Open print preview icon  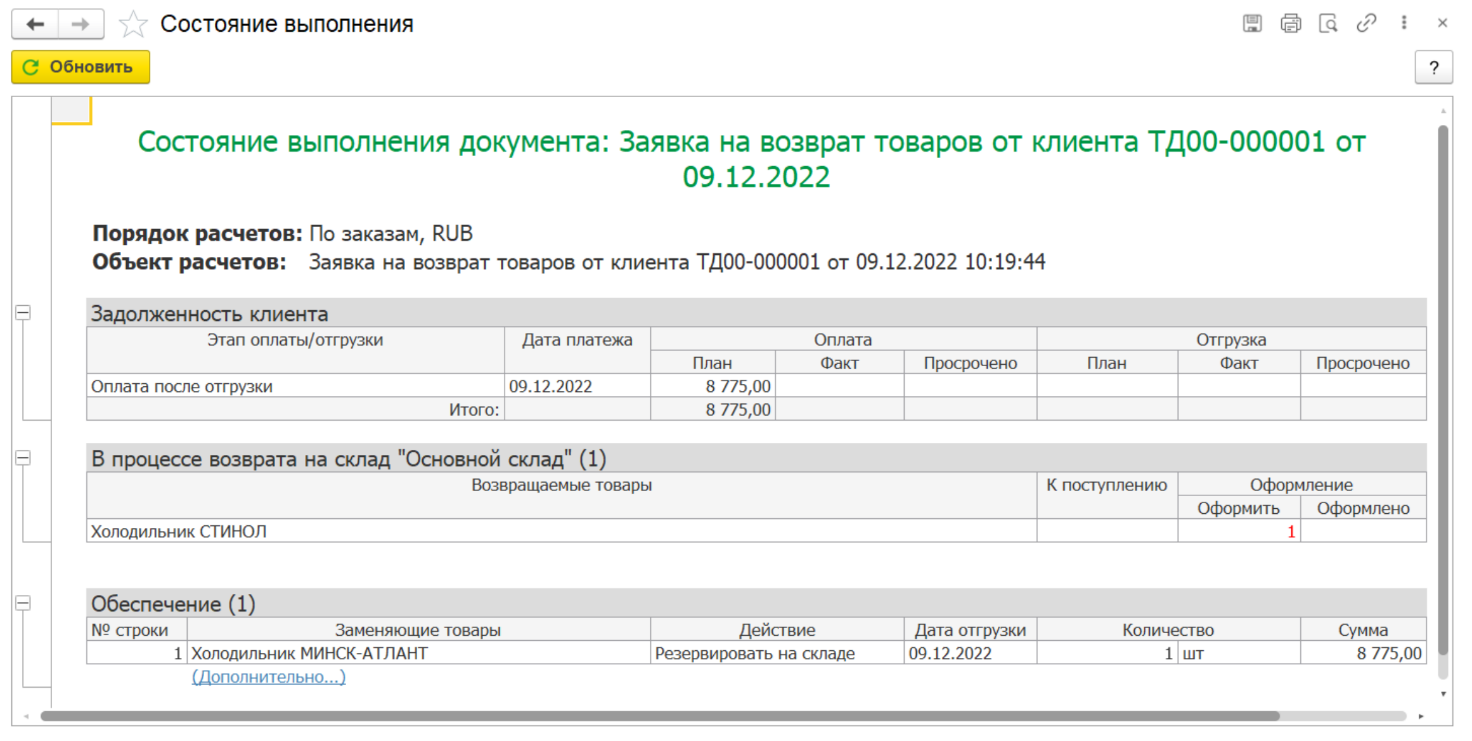1328,23
